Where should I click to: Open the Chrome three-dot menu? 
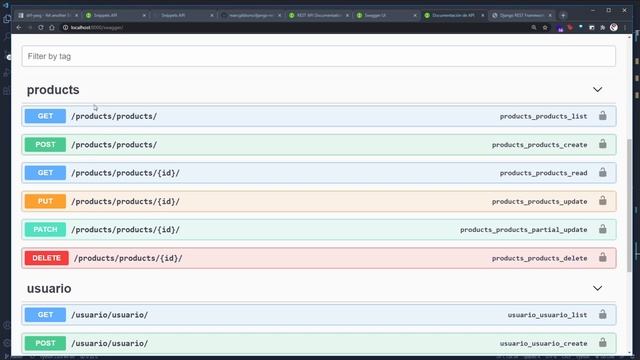click(x=625, y=27)
